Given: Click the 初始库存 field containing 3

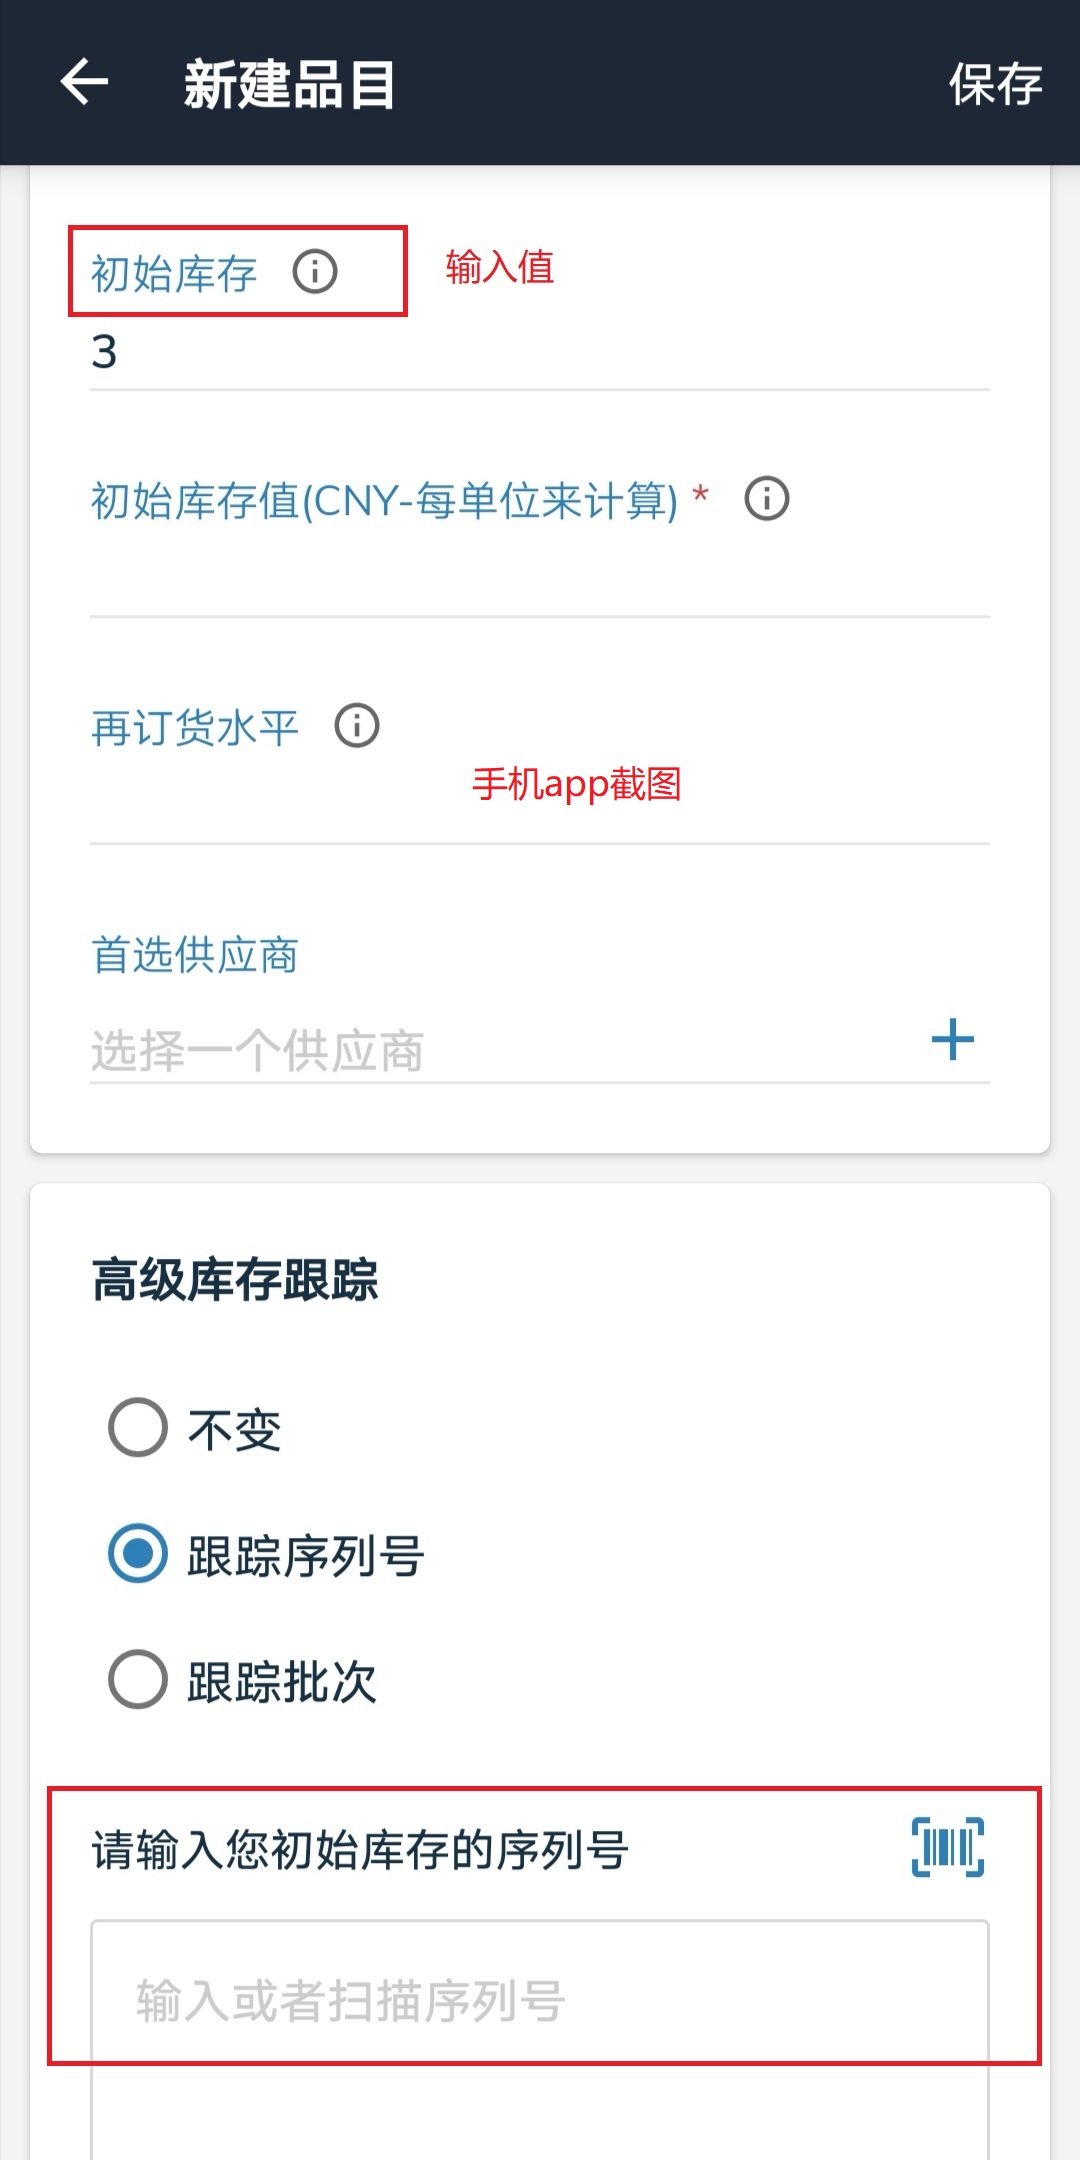Looking at the screenshot, I should click(540, 353).
